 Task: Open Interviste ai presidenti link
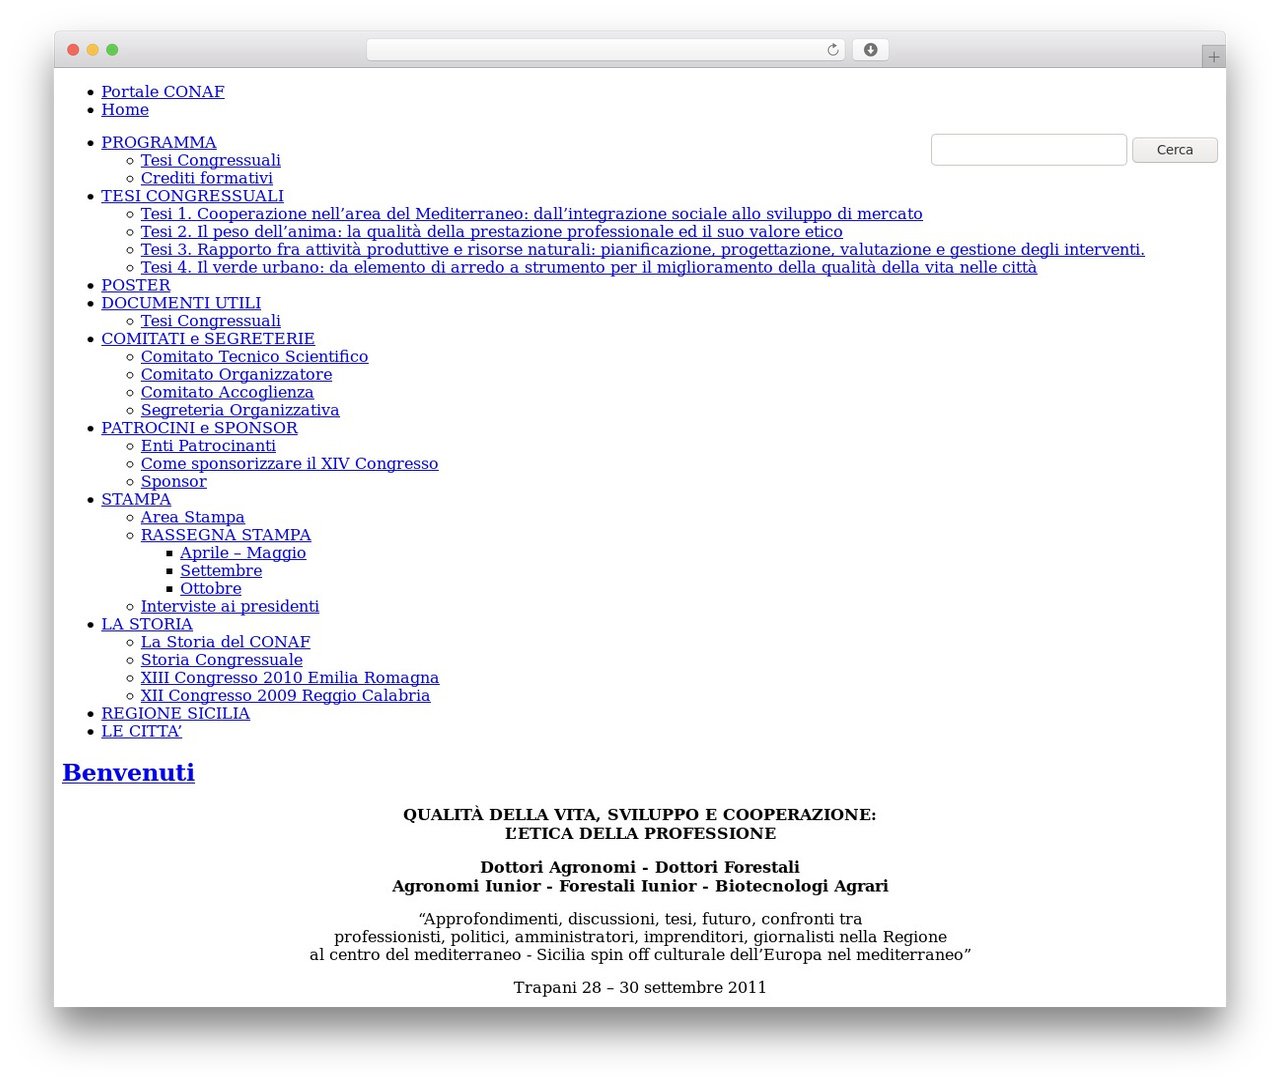pyautogui.click(x=230, y=607)
